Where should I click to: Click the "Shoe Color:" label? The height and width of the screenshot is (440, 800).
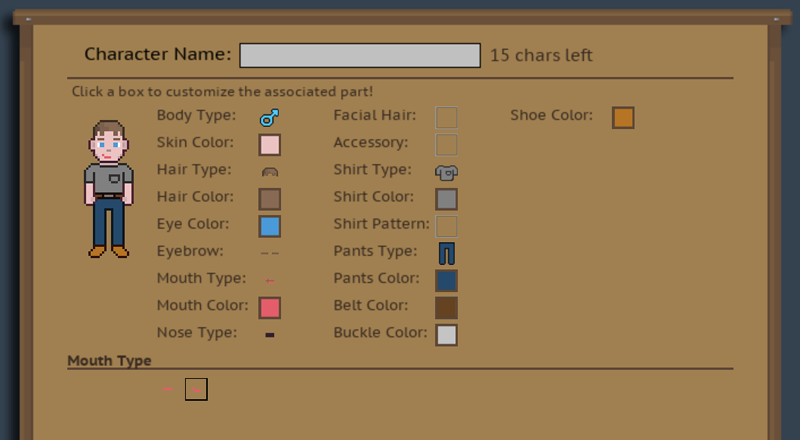[x=552, y=115]
